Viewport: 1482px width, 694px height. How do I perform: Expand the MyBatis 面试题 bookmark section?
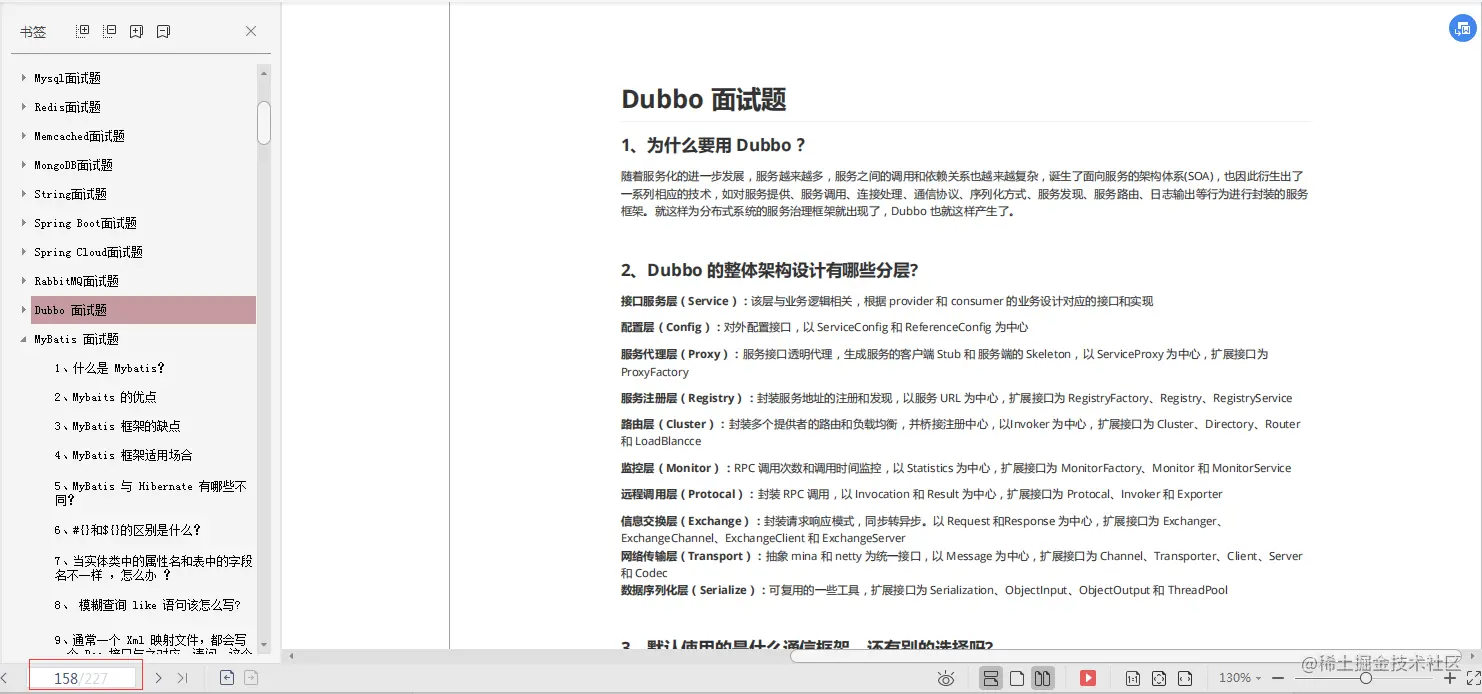point(23,339)
